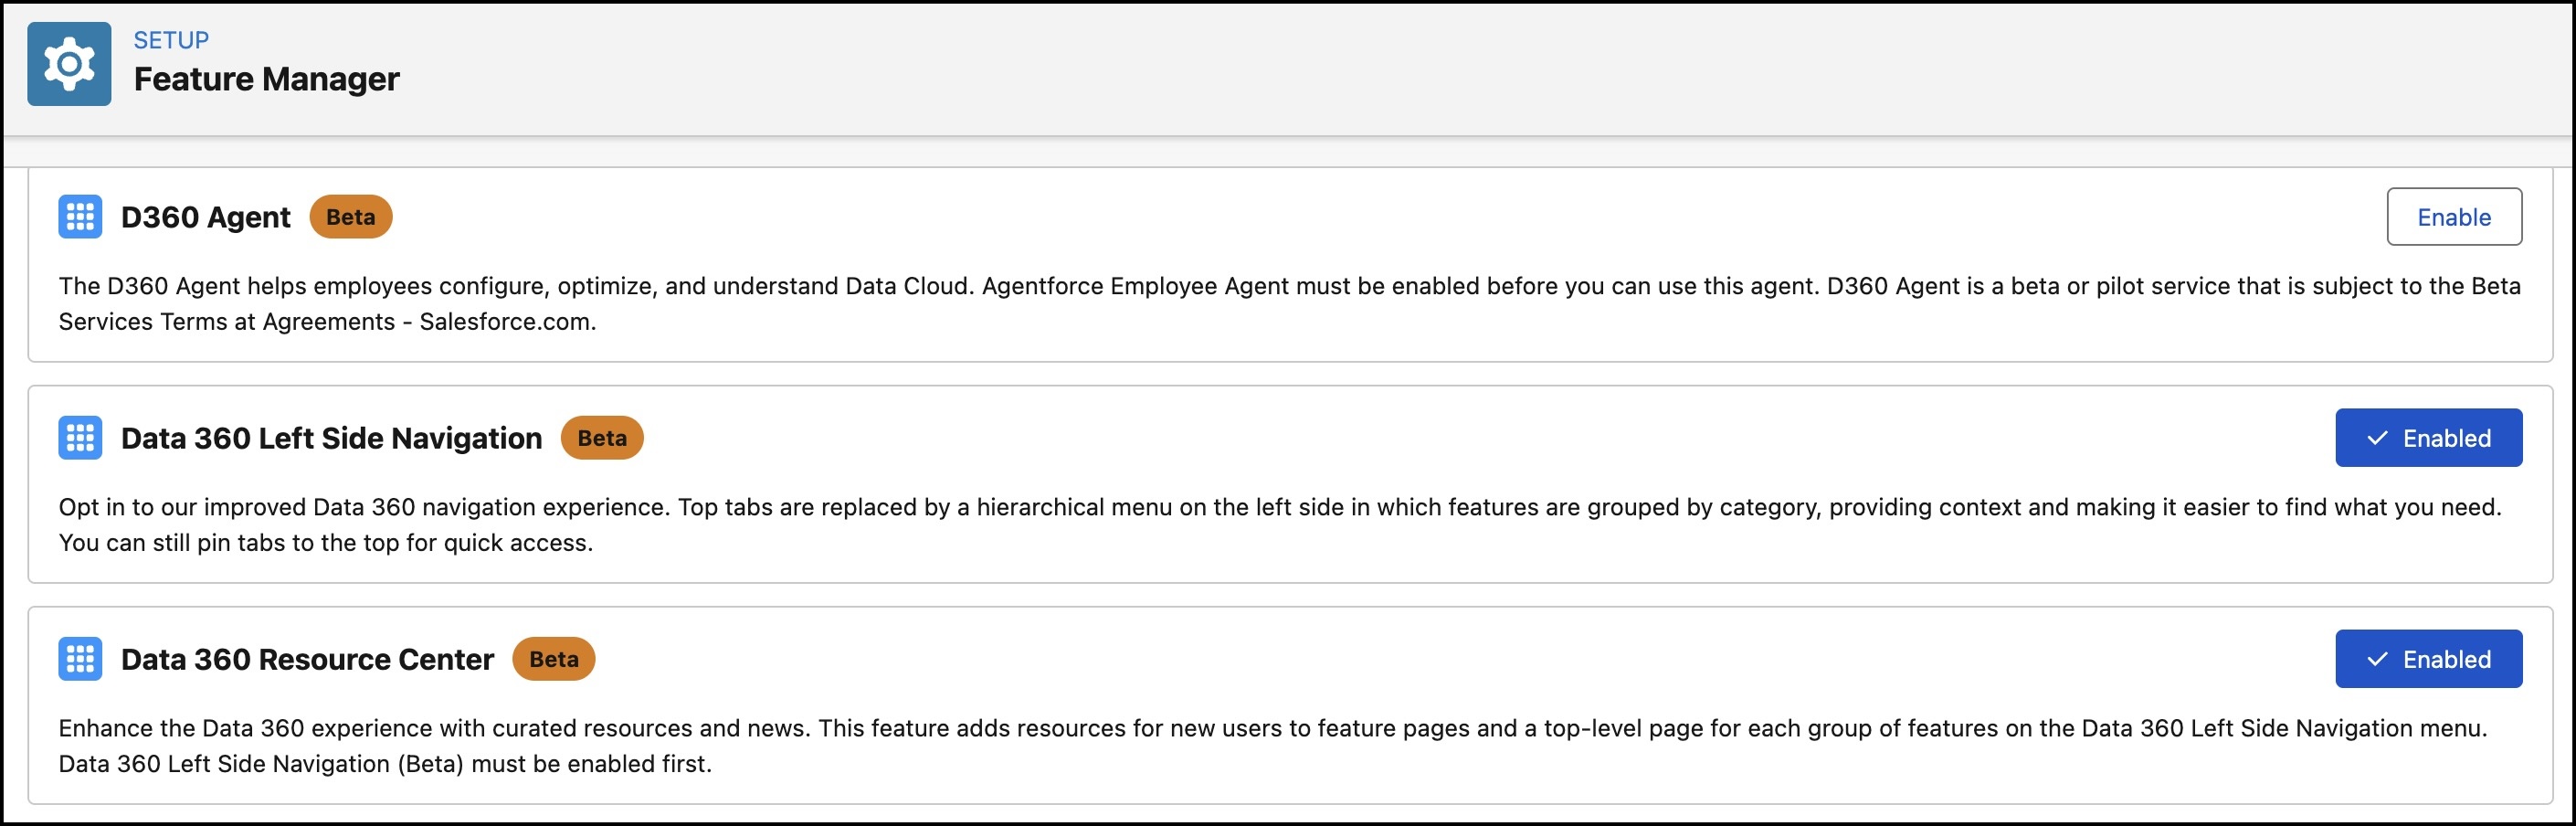The image size is (2576, 826).
Task: Click the D360 Agent grid icon
Action: tap(80, 217)
